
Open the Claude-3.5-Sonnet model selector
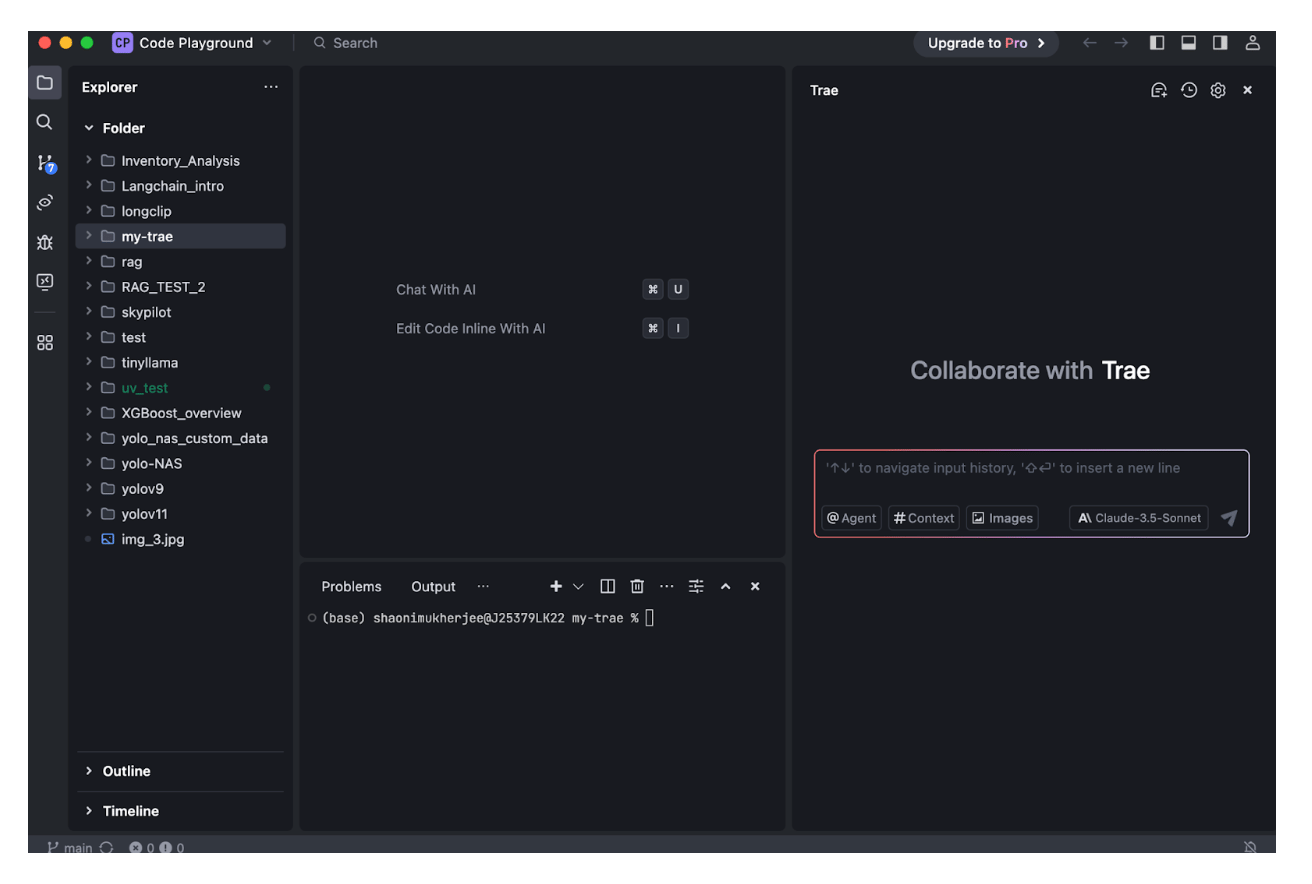pos(1139,518)
